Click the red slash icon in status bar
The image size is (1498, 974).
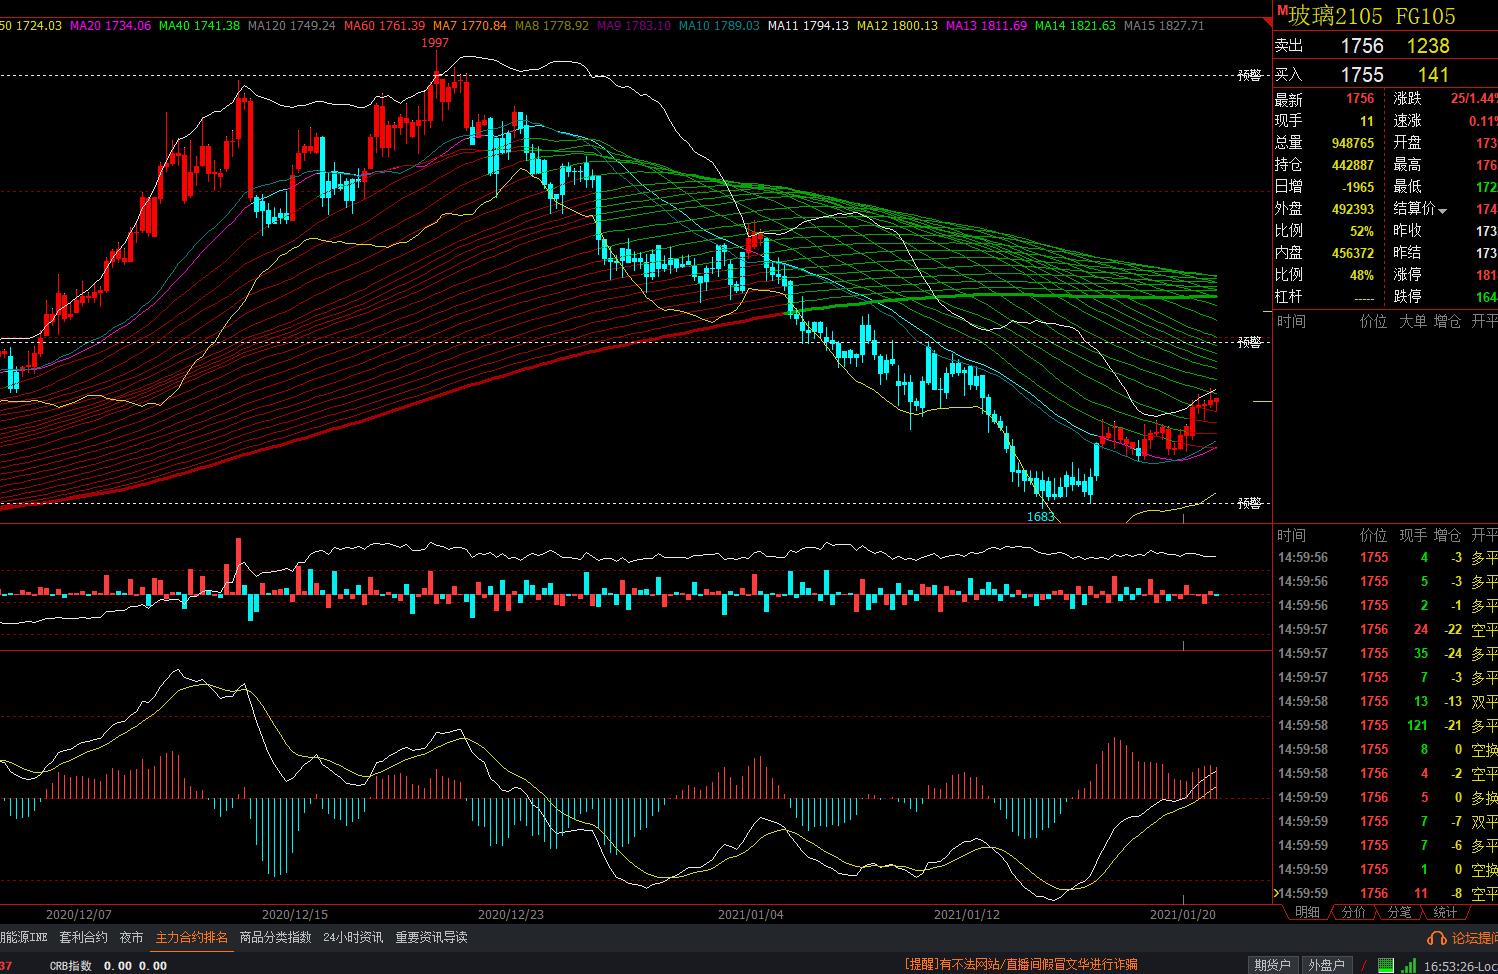point(1364,965)
